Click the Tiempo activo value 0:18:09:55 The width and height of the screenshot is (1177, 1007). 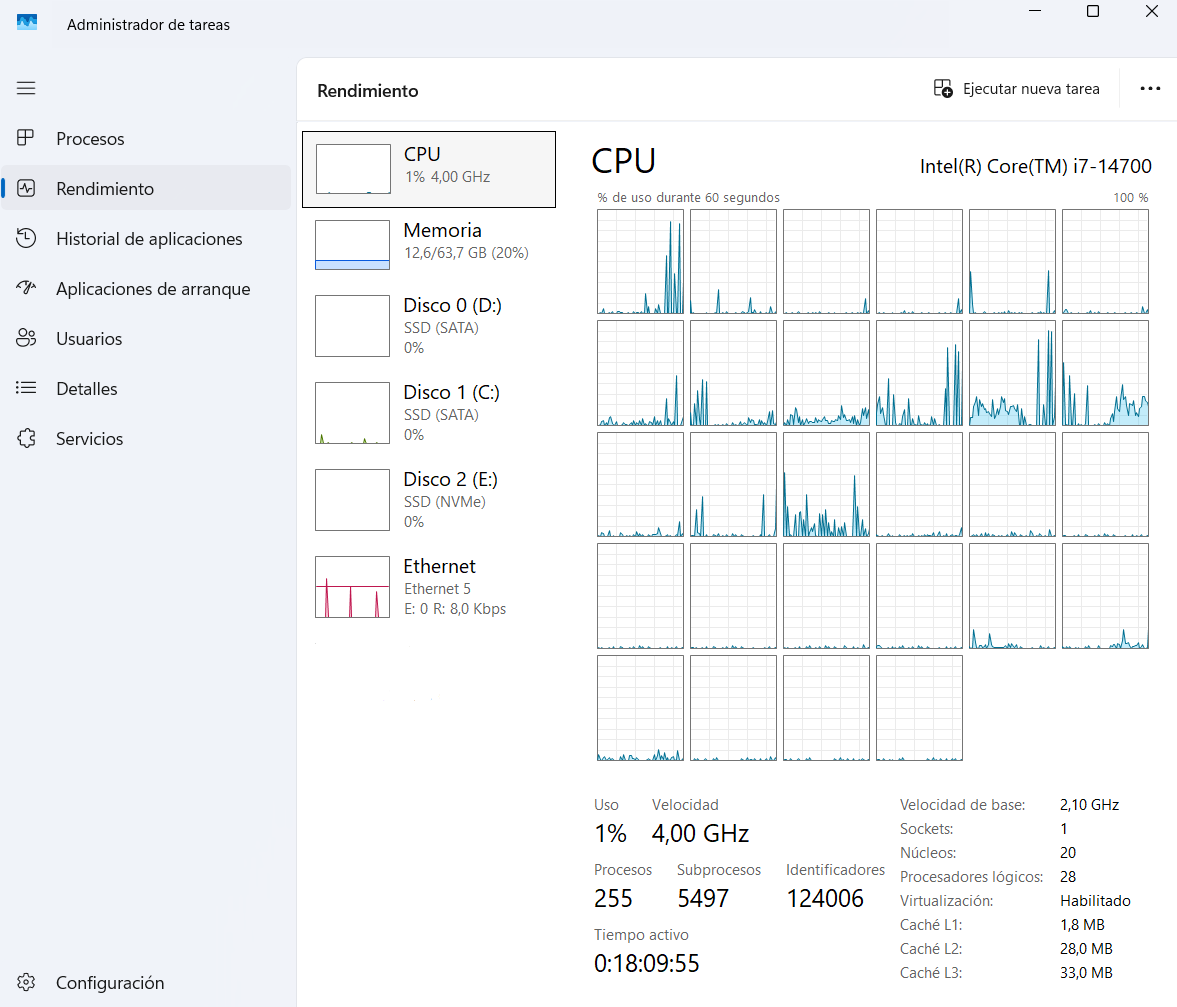[646, 963]
